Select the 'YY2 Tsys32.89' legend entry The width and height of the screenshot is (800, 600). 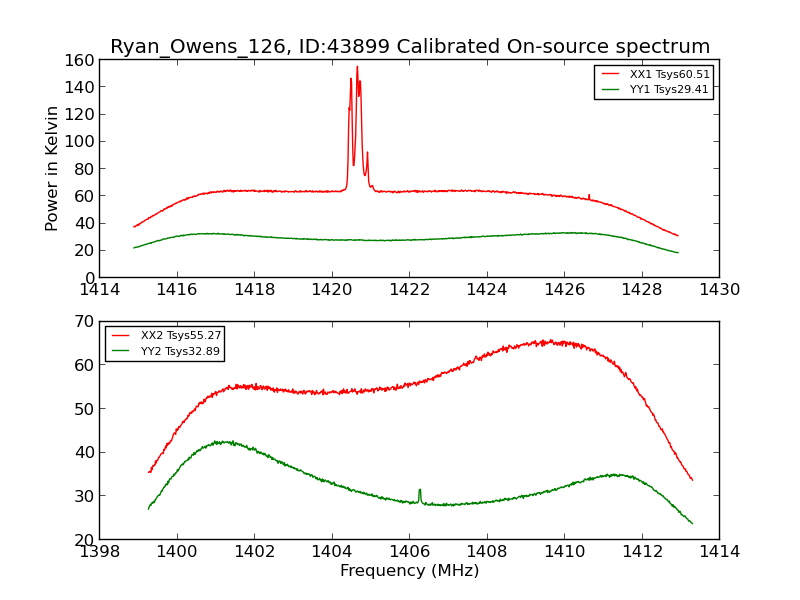pos(166,351)
